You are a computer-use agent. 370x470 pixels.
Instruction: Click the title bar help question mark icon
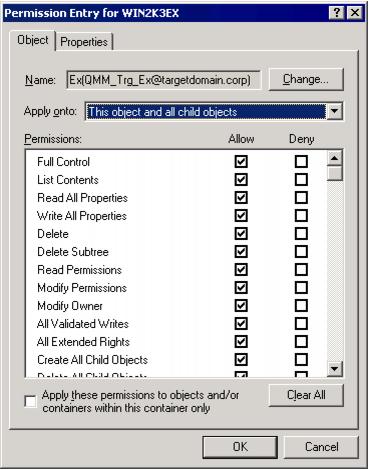pyautogui.click(x=337, y=13)
